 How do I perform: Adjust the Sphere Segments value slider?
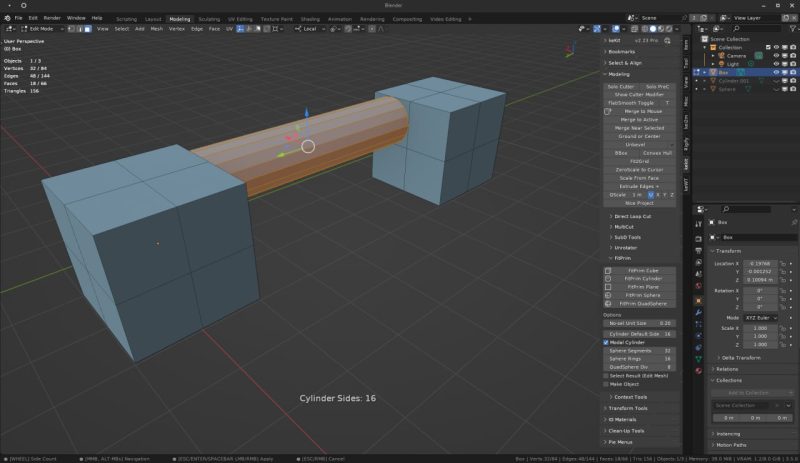tap(640, 351)
